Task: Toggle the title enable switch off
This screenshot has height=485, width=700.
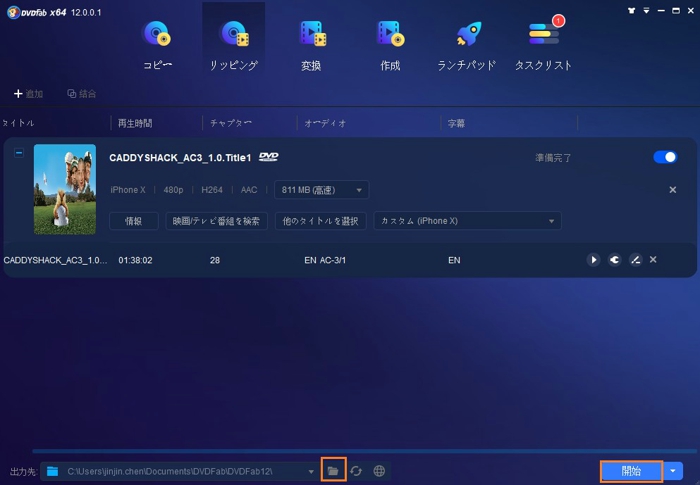Action: pos(664,157)
